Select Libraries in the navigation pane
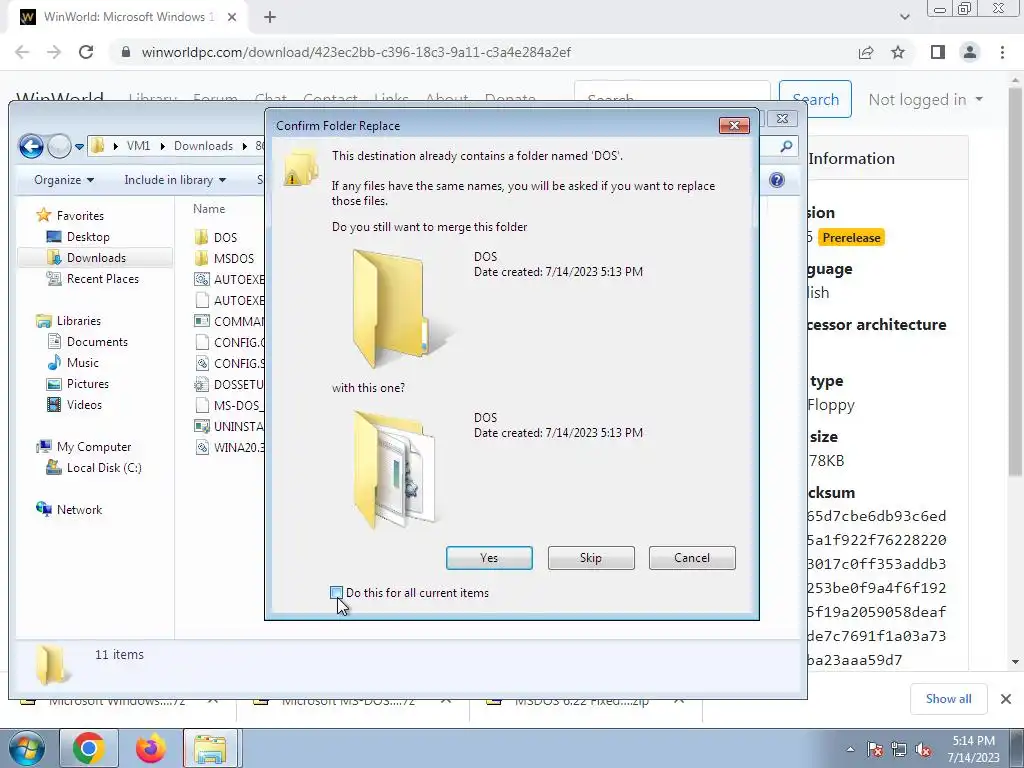Screen dimensions: 1024x768 [78, 321]
